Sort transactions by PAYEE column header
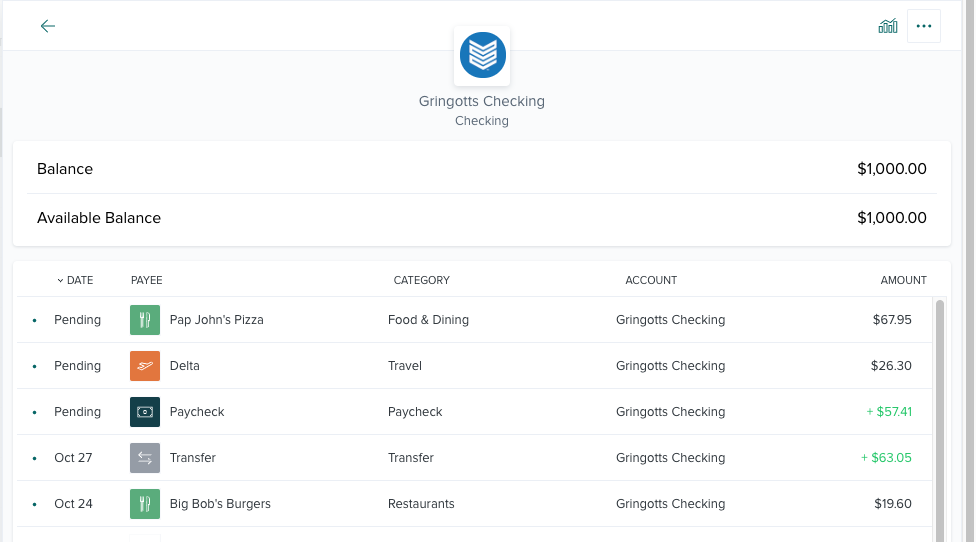This screenshot has height=542, width=976. (x=146, y=280)
